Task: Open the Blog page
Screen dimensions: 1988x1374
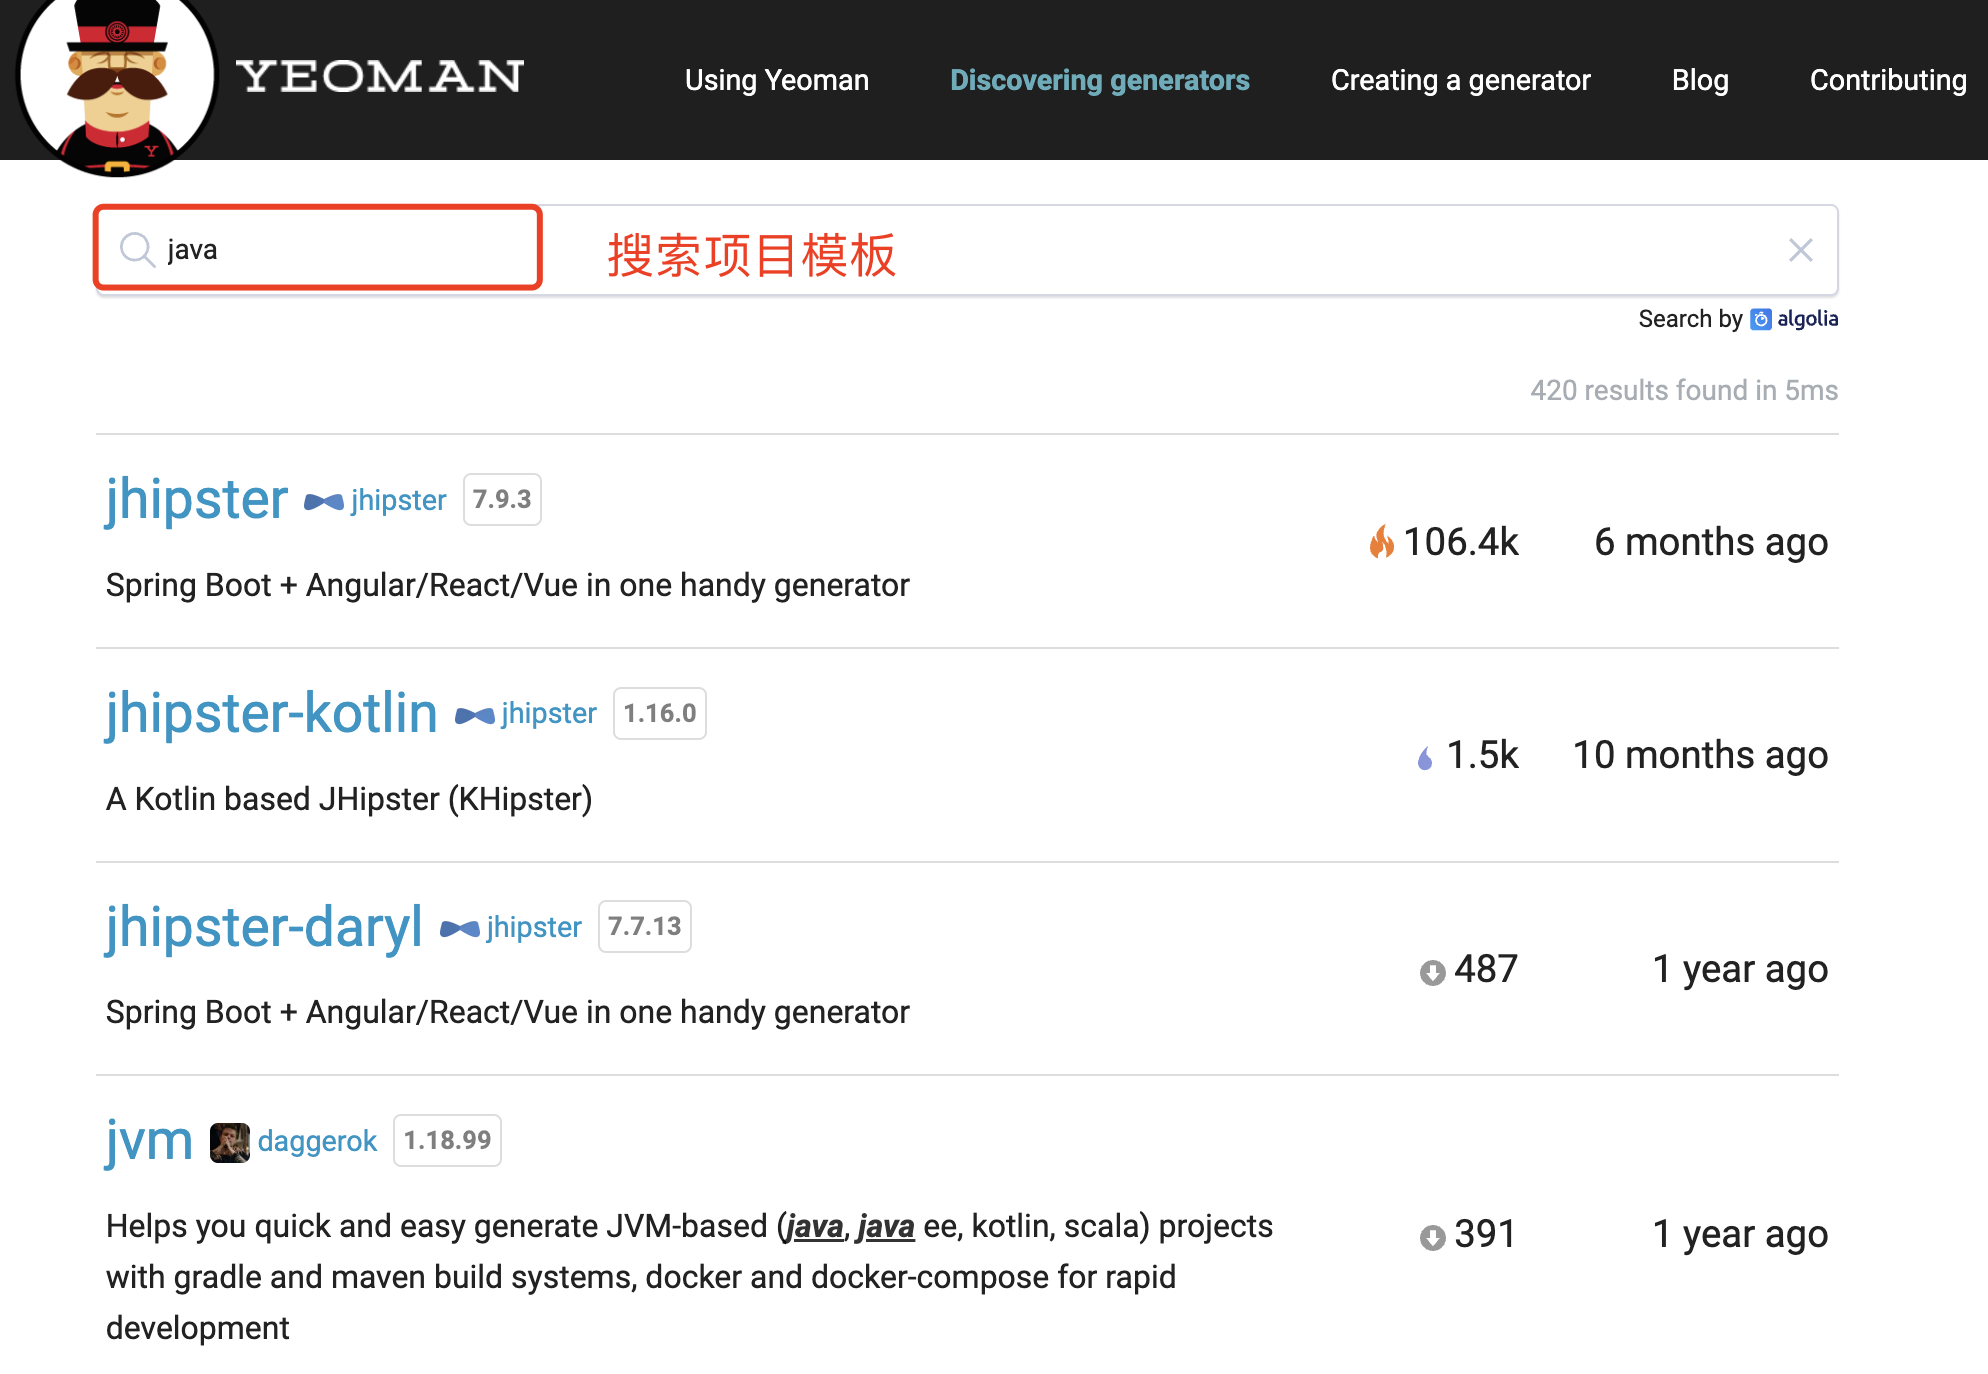Action: click(1700, 80)
